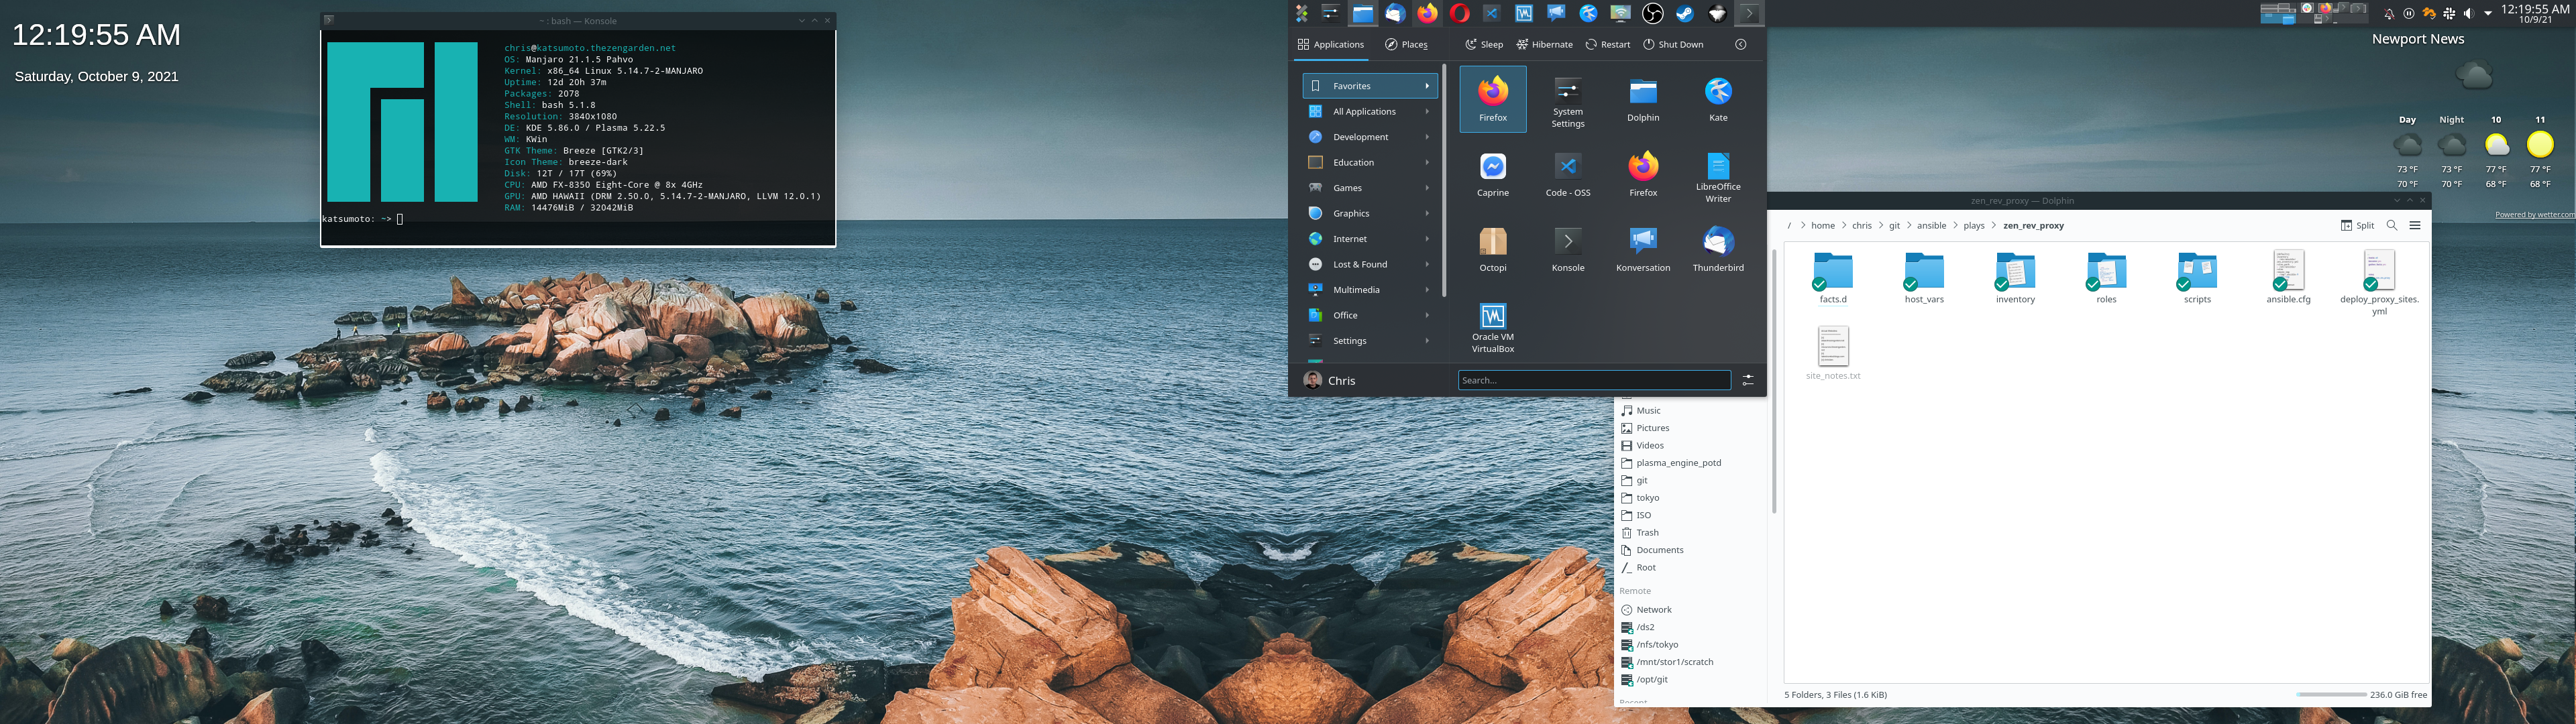
Task: Click the Sleep button
Action: [x=1484, y=44]
